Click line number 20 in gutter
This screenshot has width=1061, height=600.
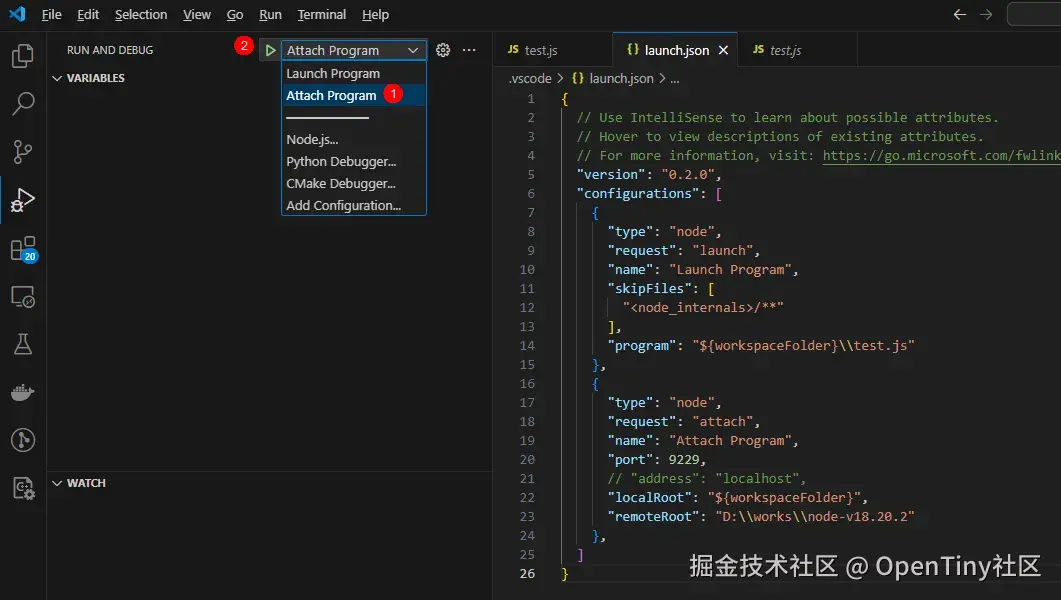[x=527, y=459]
